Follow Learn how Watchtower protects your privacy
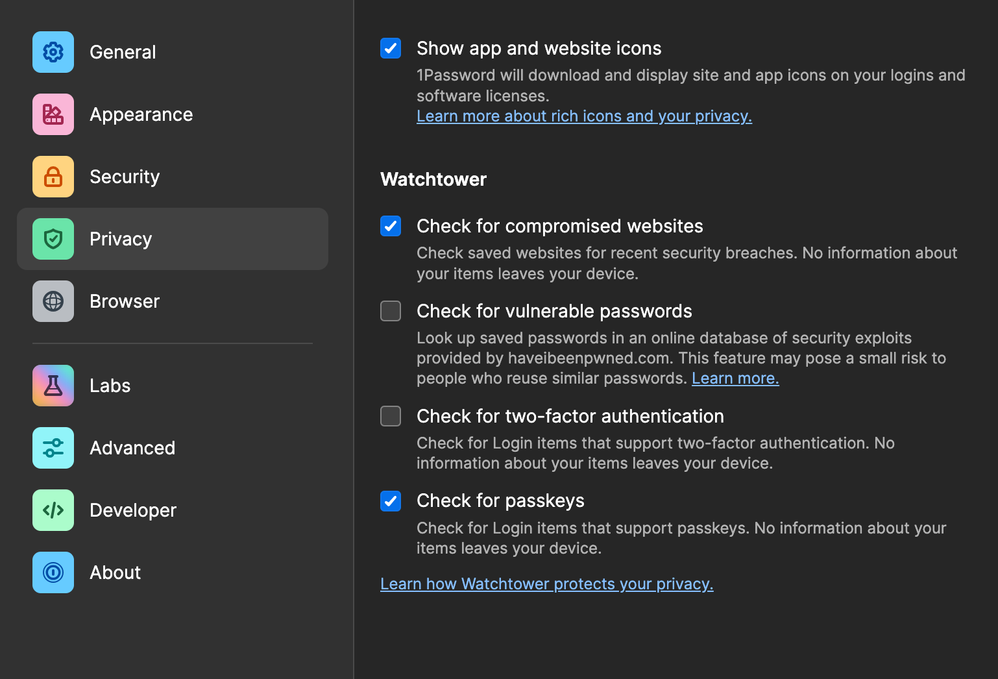 pyautogui.click(x=546, y=584)
